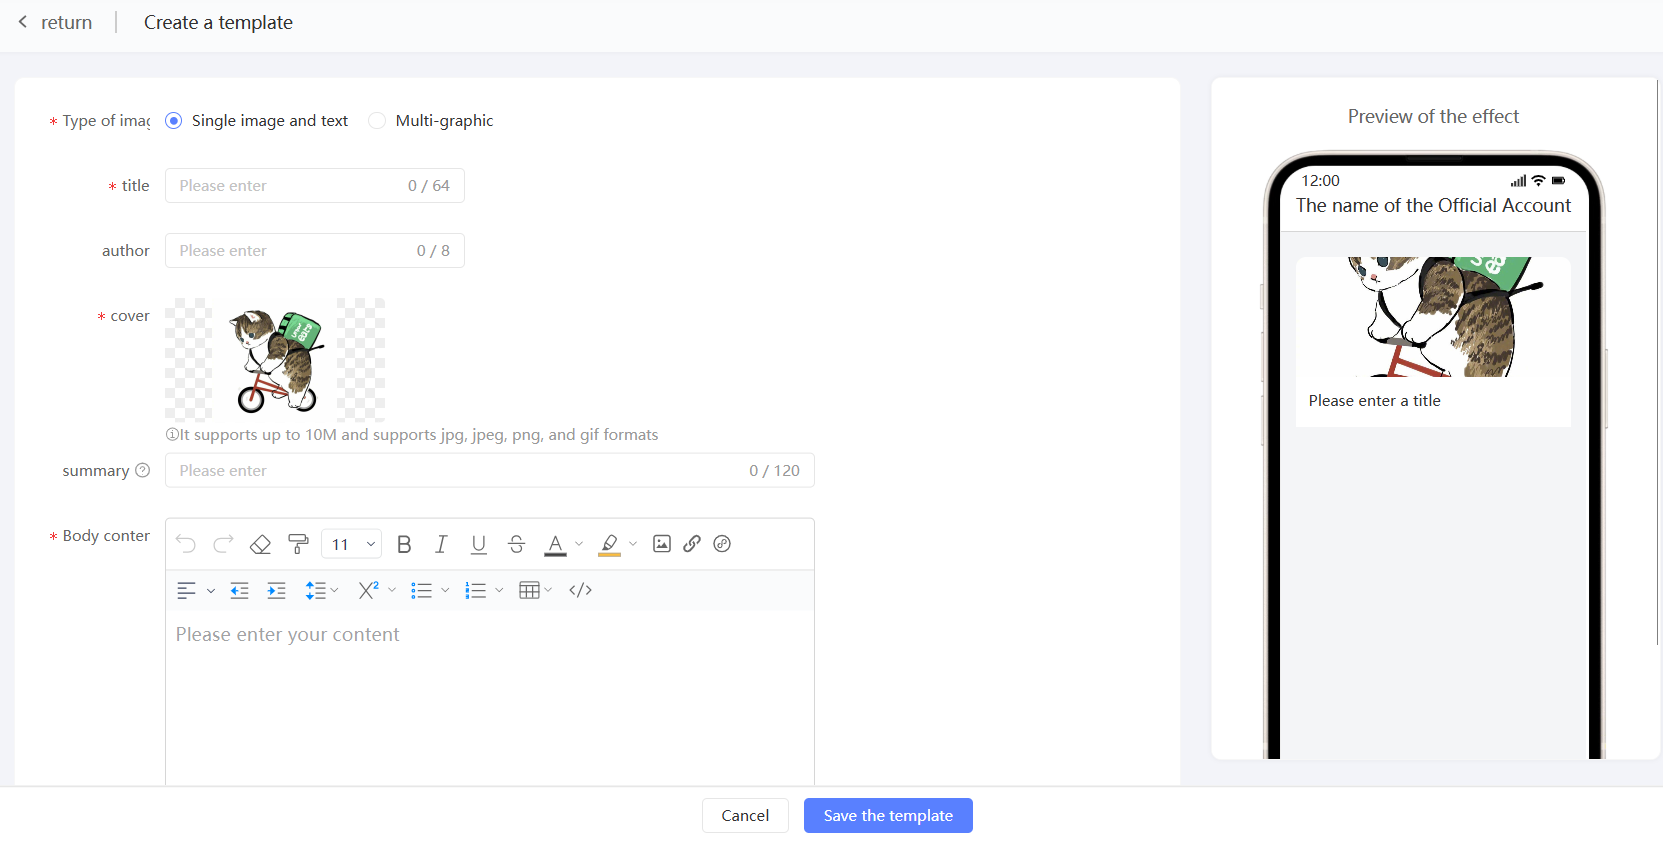Viewport: 1663px width, 841px height.
Task: Apply the highlighter background color
Action: 609,545
